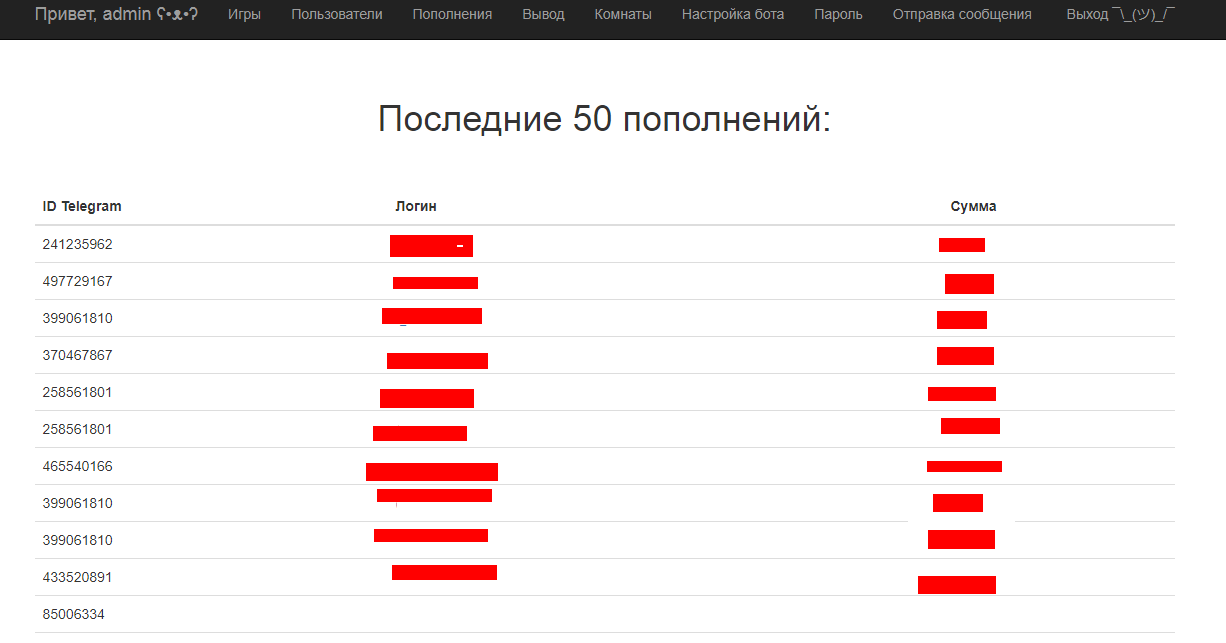
Task: Select Telegram ID 497729167 cell
Action: point(77,281)
